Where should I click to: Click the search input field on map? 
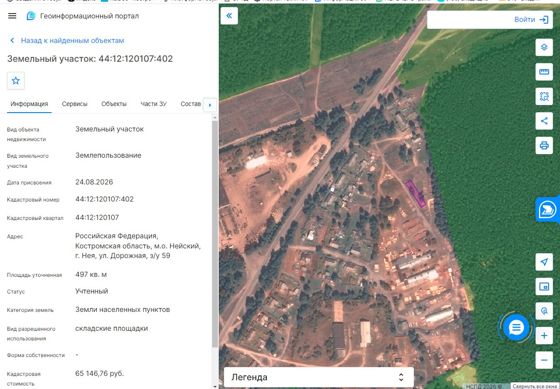[468, 20]
